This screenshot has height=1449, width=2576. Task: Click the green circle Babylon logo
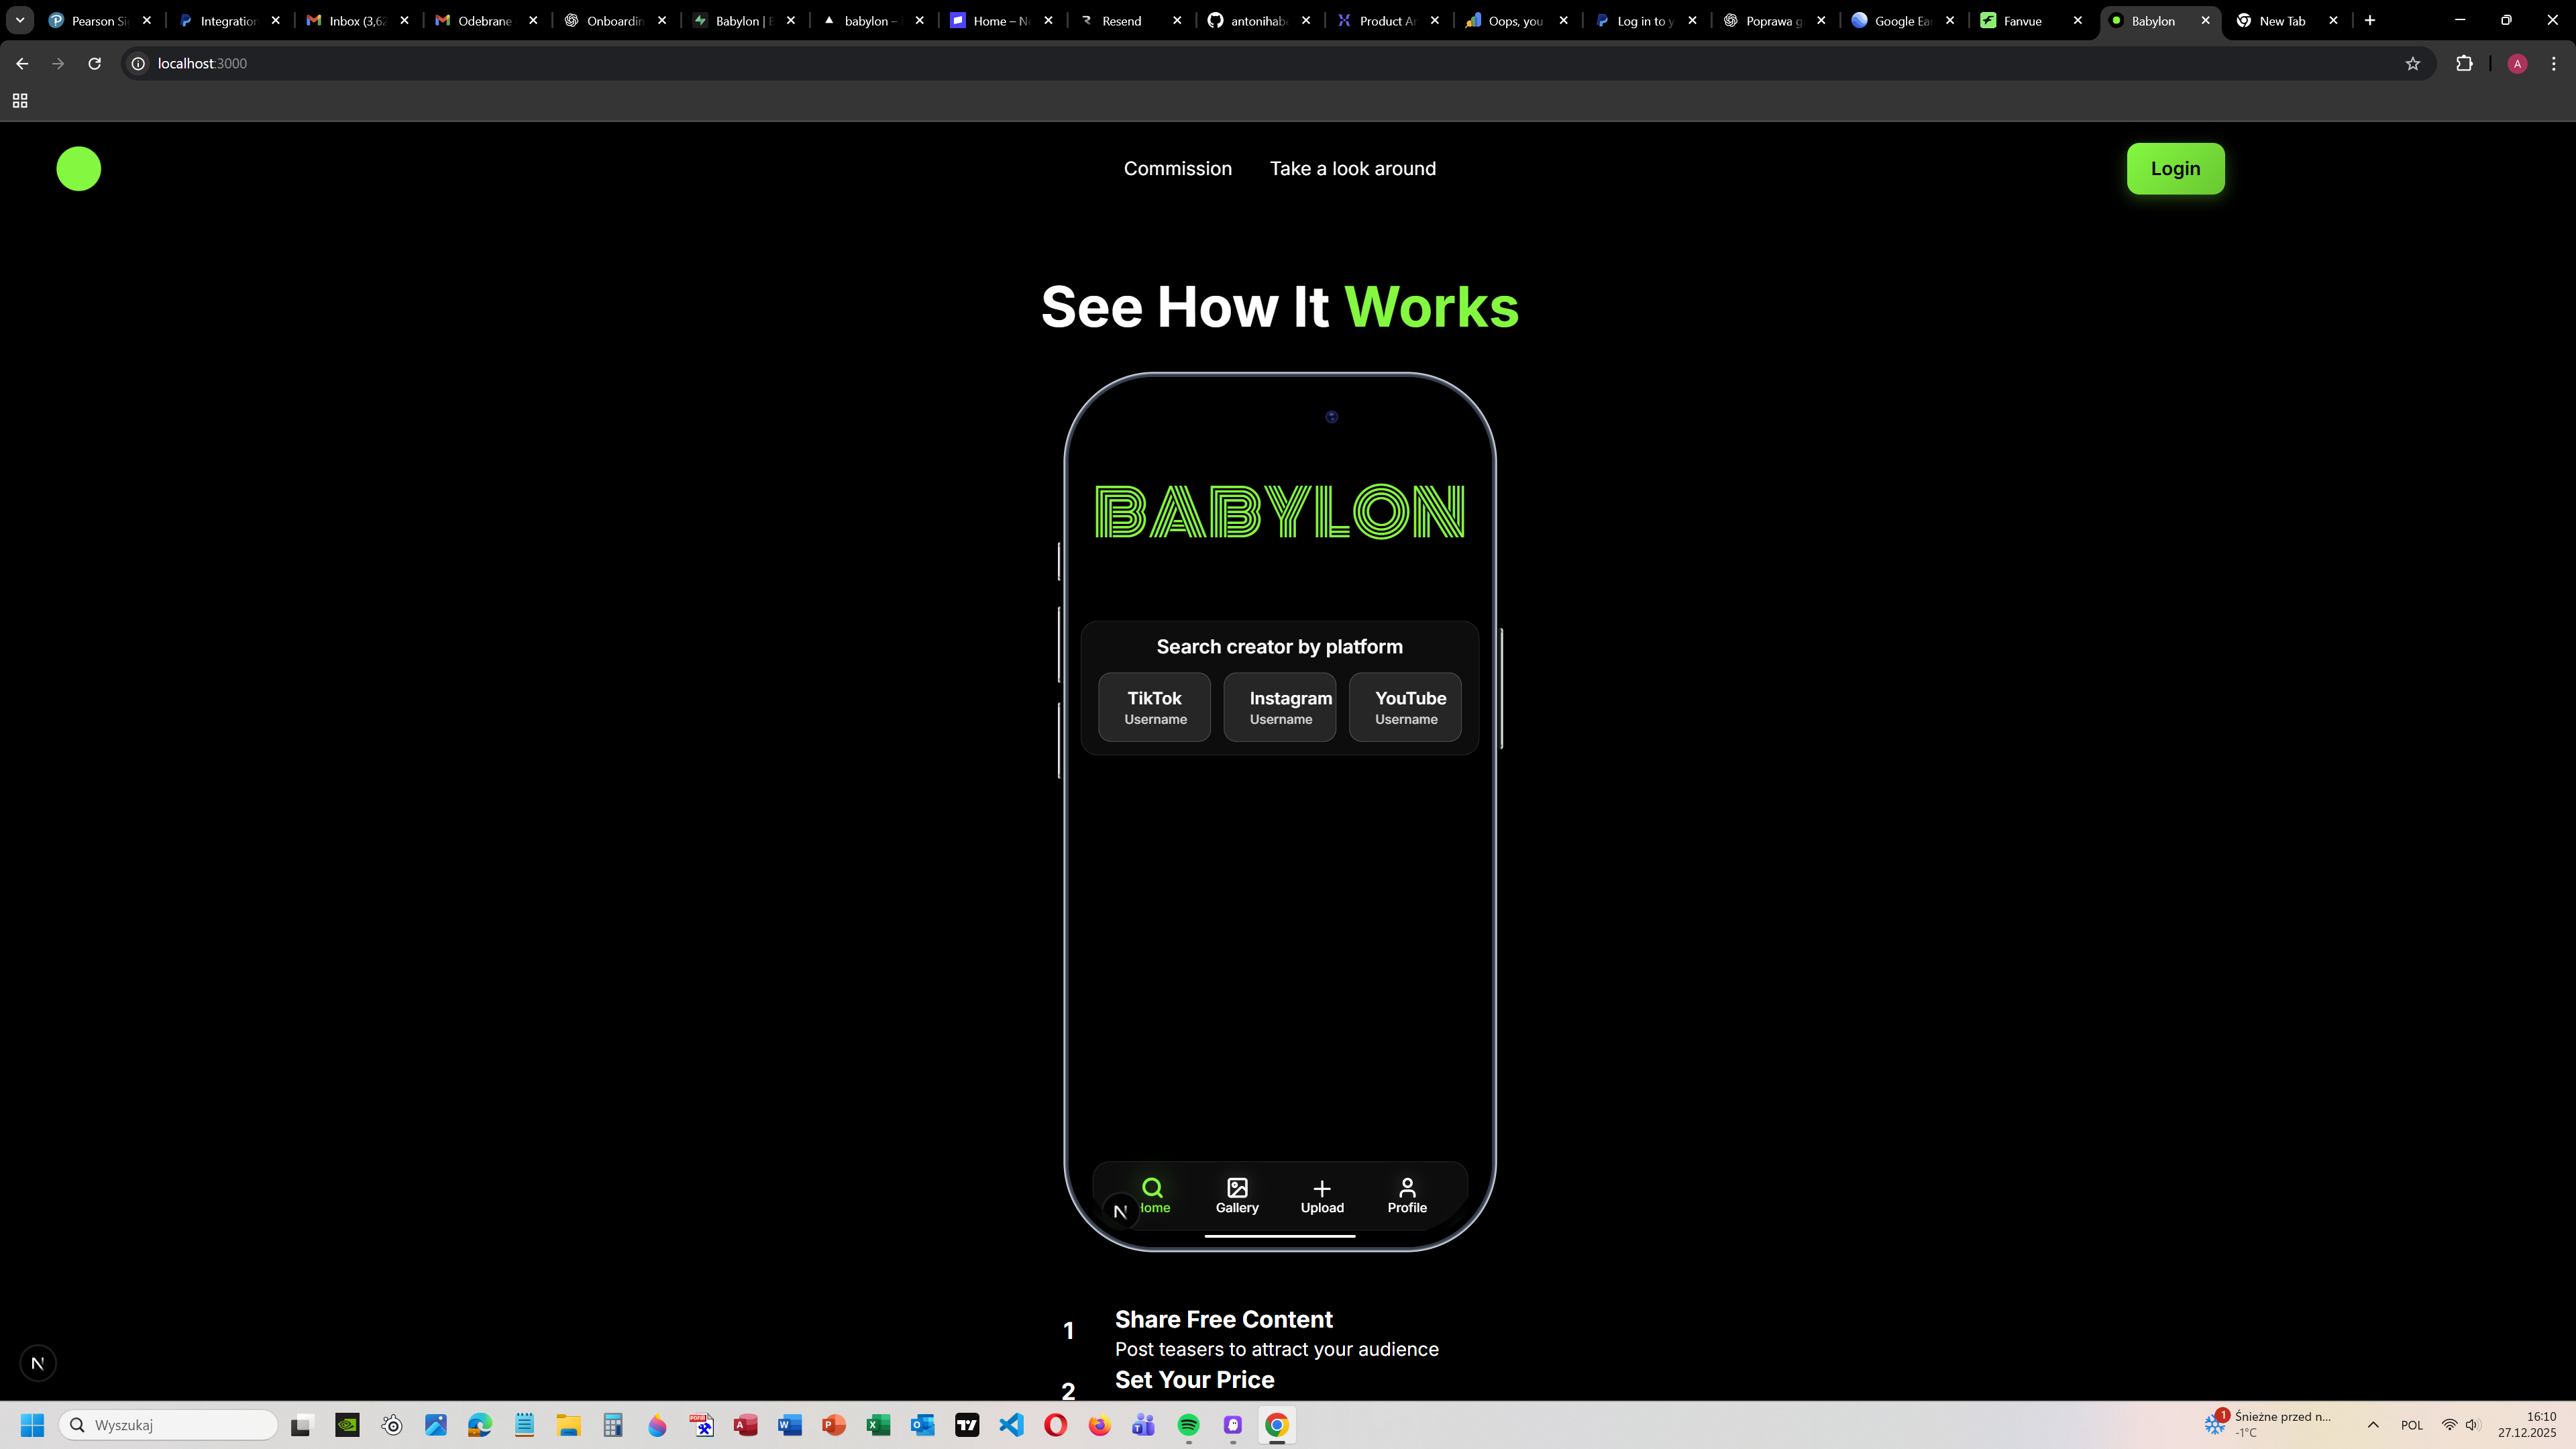click(x=78, y=168)
